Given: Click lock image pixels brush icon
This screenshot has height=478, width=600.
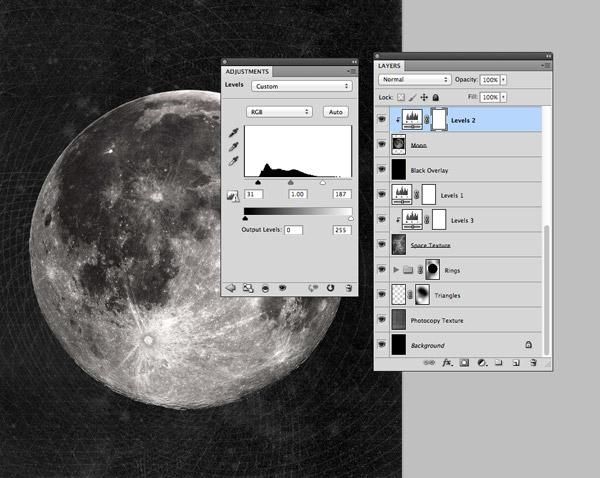Looking at the screenshot, I should click(x=412, y=97).
